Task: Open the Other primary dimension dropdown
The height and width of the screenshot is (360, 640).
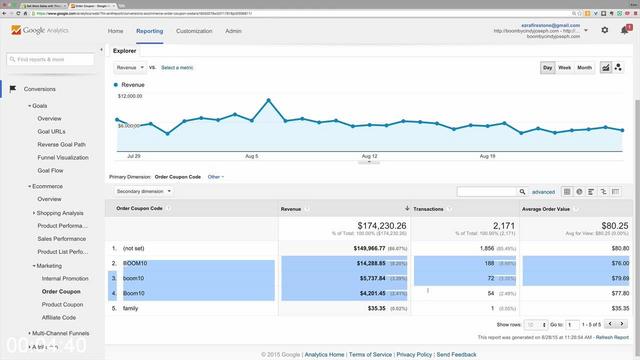Action: [216, 177]
